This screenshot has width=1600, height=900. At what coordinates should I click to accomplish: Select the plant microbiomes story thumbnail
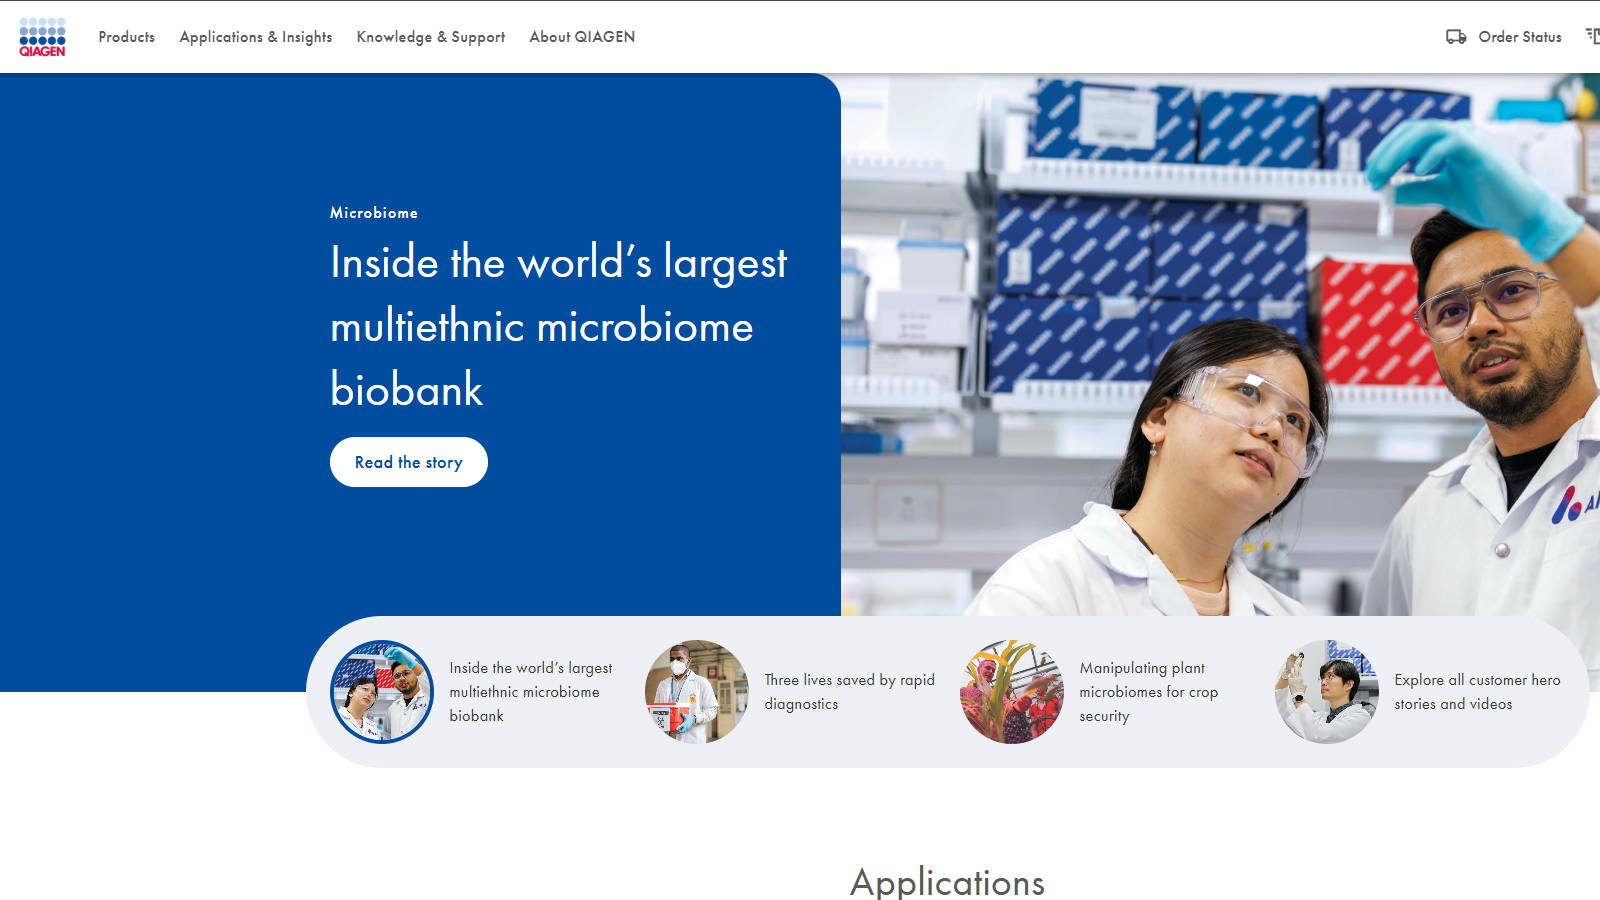click(1012, 692)
